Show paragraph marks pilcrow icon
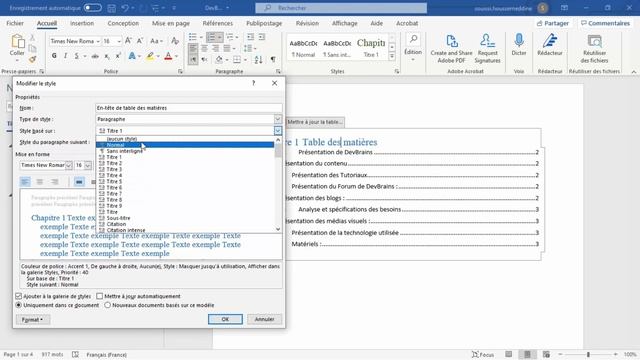This screenshot has height=360, width=640. click(x=273, y=60)
